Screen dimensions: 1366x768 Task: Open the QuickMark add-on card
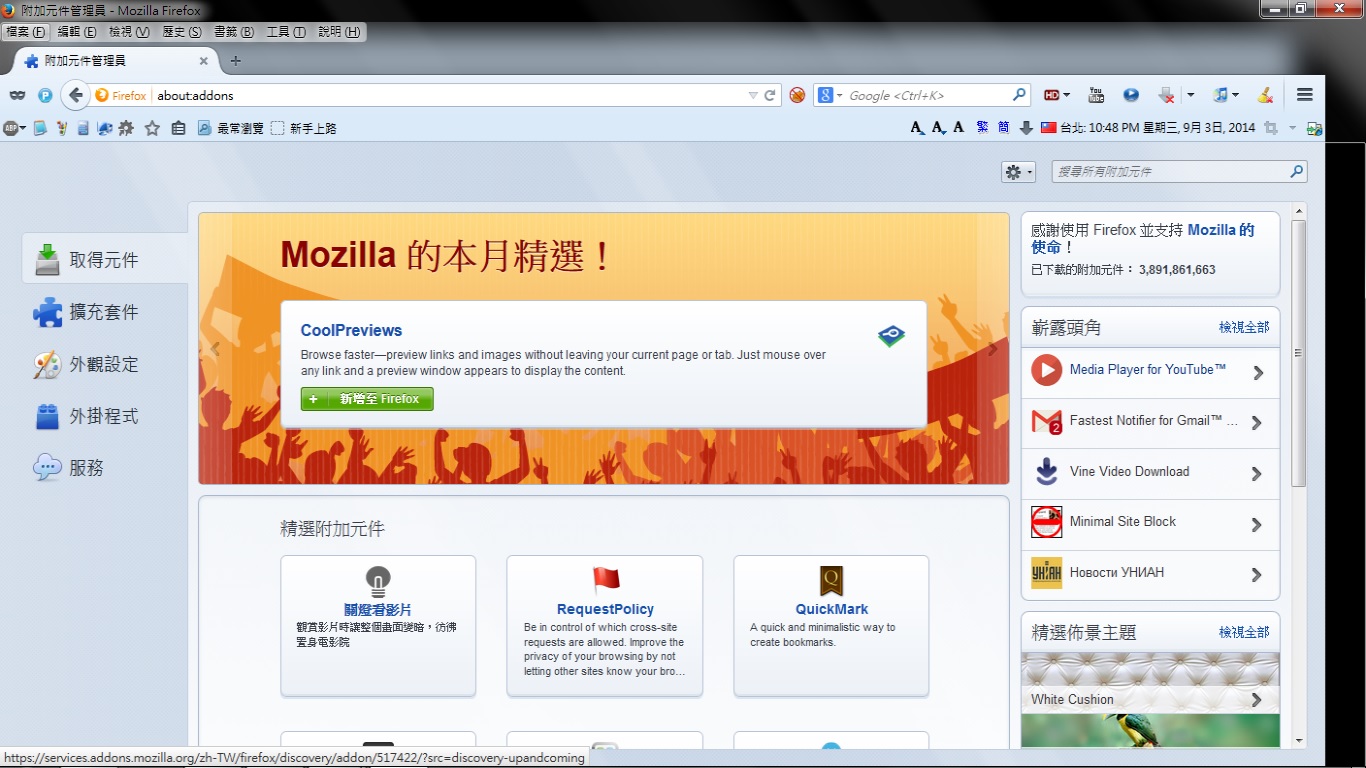(x=831, y=625)
